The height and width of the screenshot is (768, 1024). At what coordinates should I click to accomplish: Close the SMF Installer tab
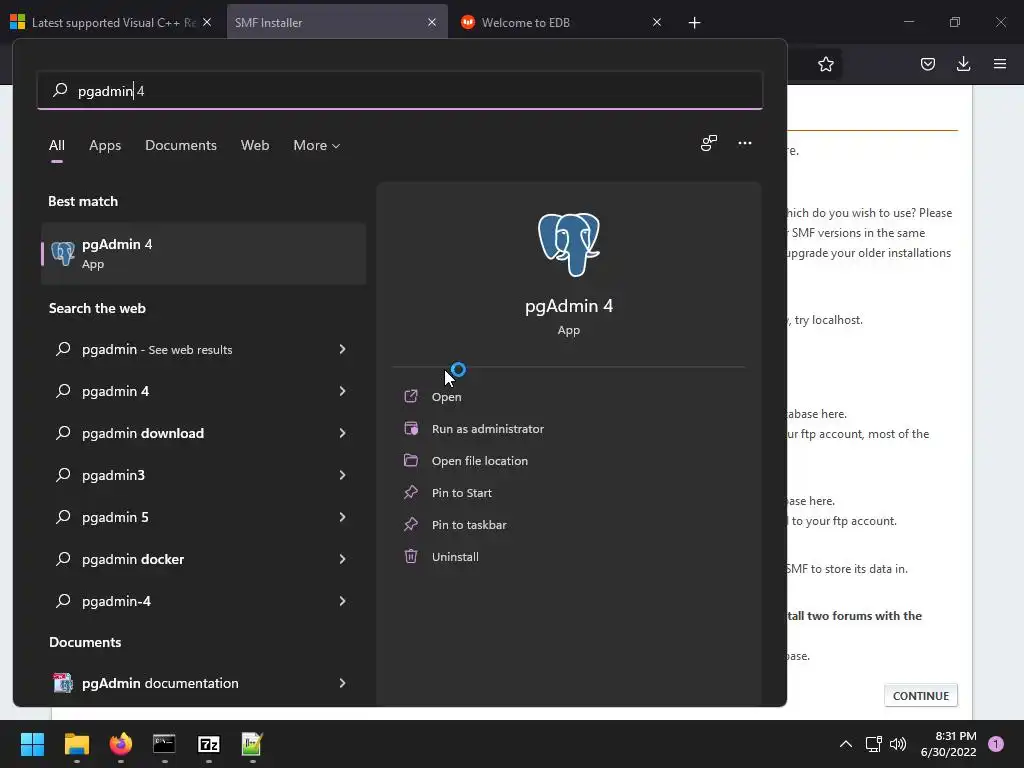[432, 22]
